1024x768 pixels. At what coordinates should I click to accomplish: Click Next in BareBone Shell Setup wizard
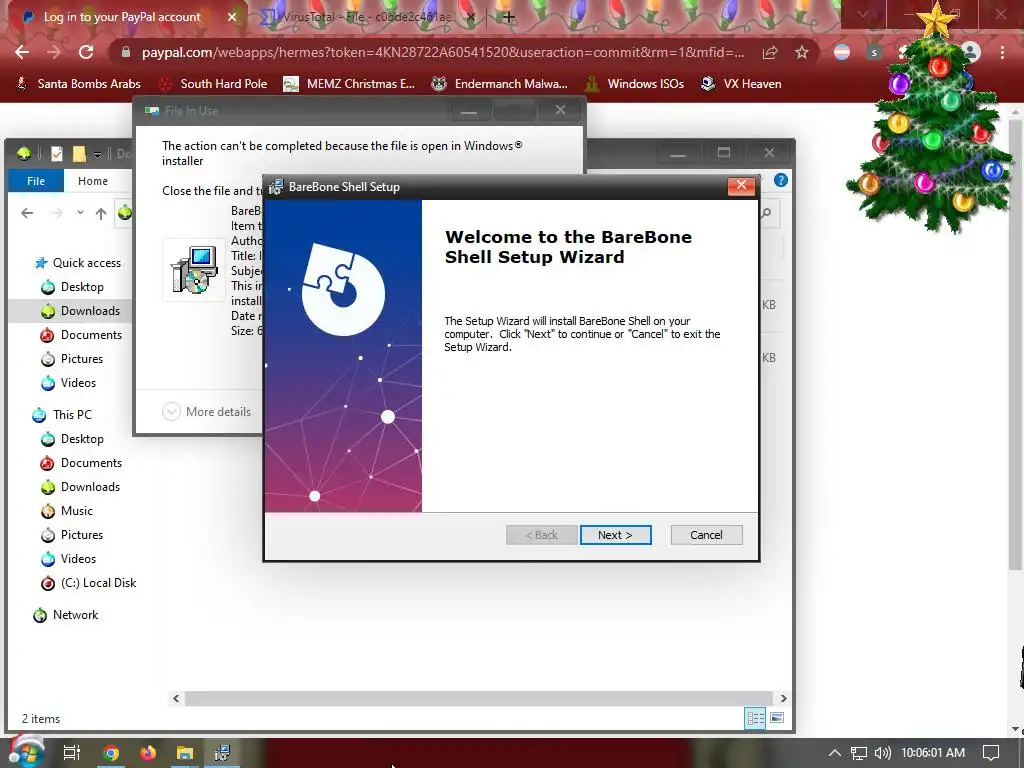pos(615,535)
